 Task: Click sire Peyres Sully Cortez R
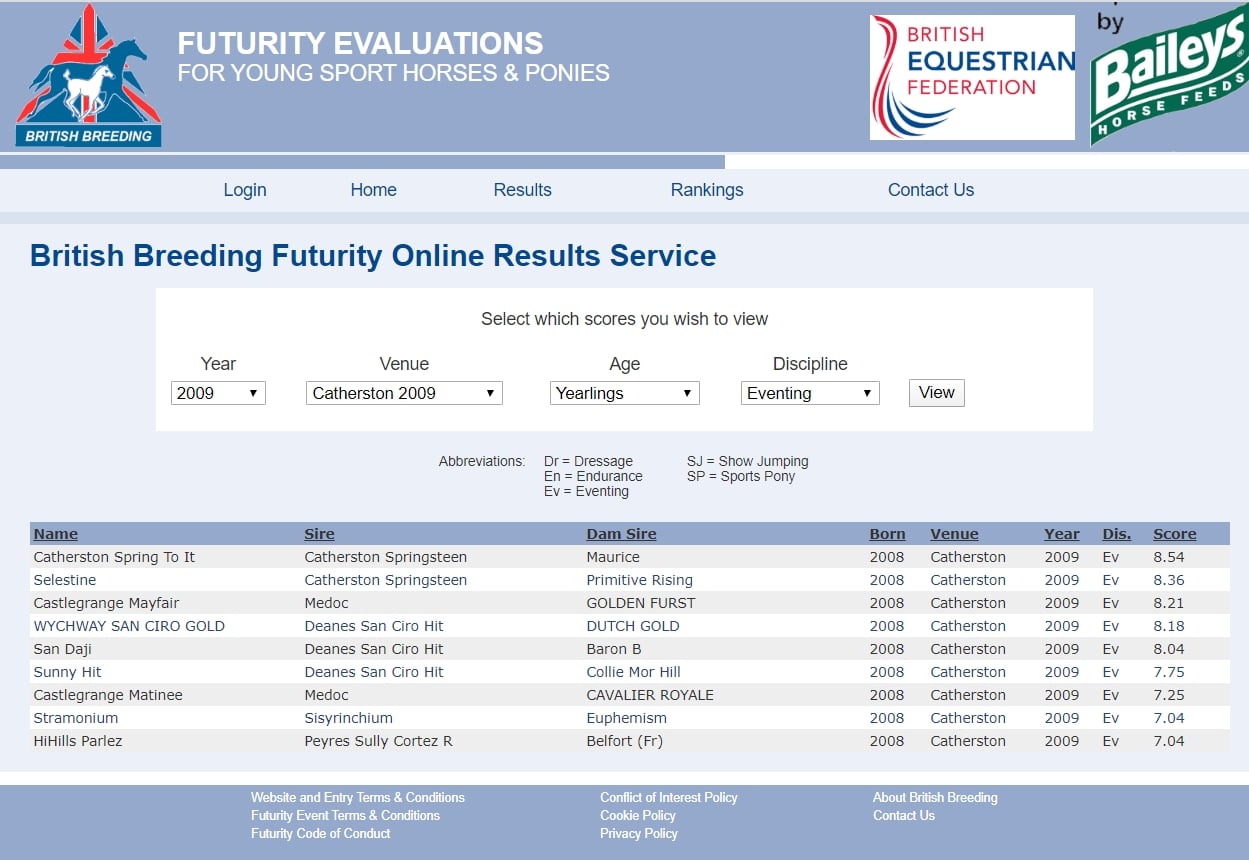(379, 741)
